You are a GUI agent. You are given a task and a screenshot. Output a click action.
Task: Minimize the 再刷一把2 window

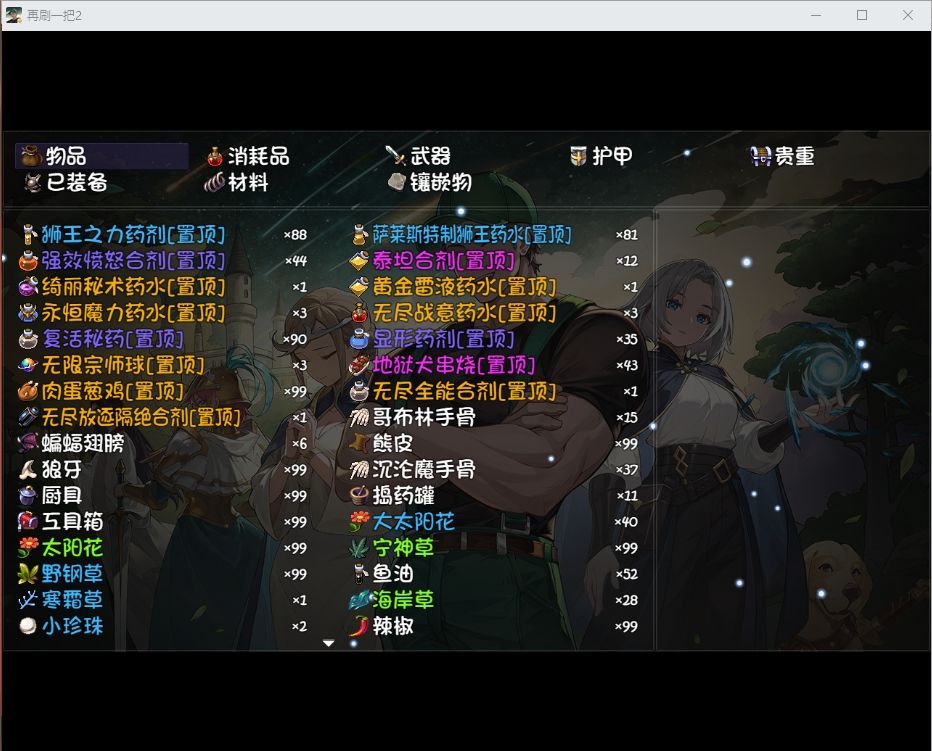pyautogui.click(x=816, y=15)
